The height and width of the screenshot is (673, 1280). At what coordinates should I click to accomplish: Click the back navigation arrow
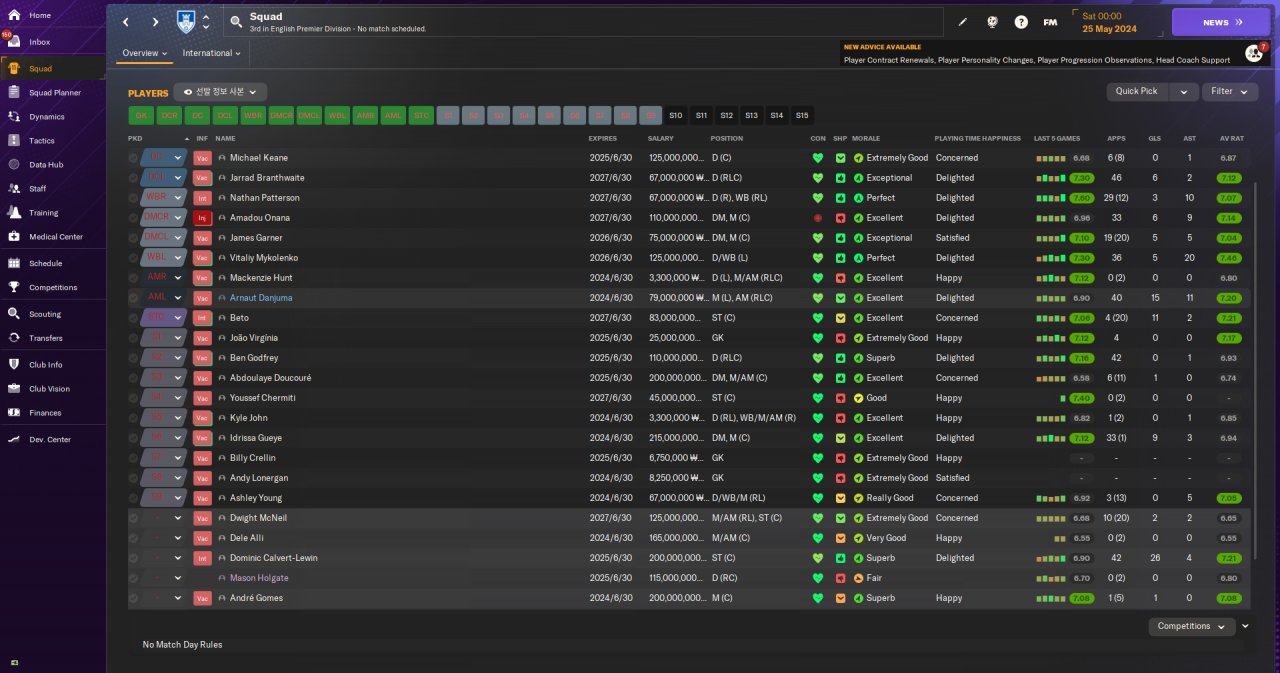pyautogui.click(x=126, y=22)
